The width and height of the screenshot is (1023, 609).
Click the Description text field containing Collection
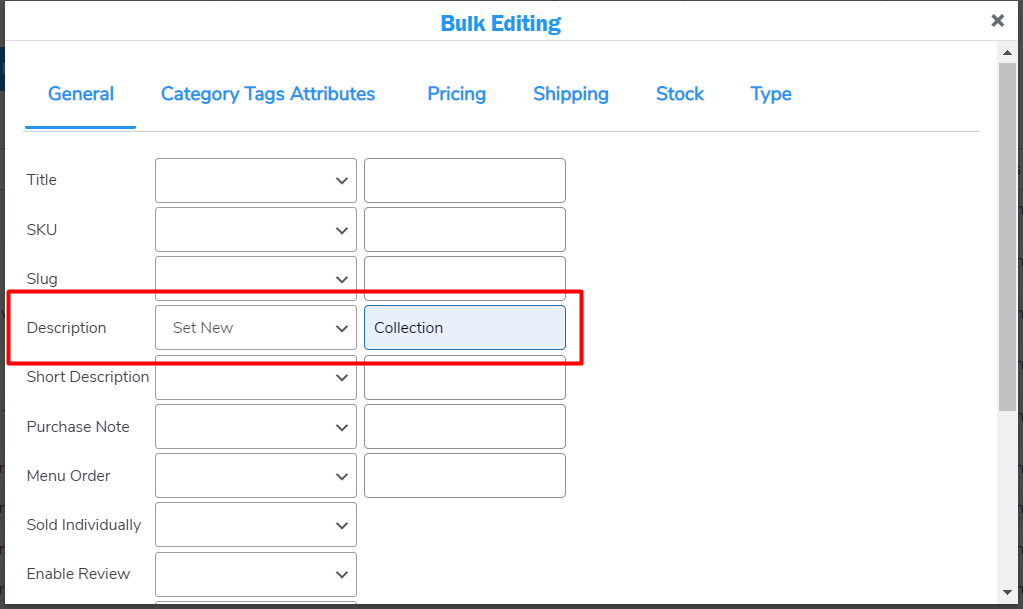click(x=464, y=327)
